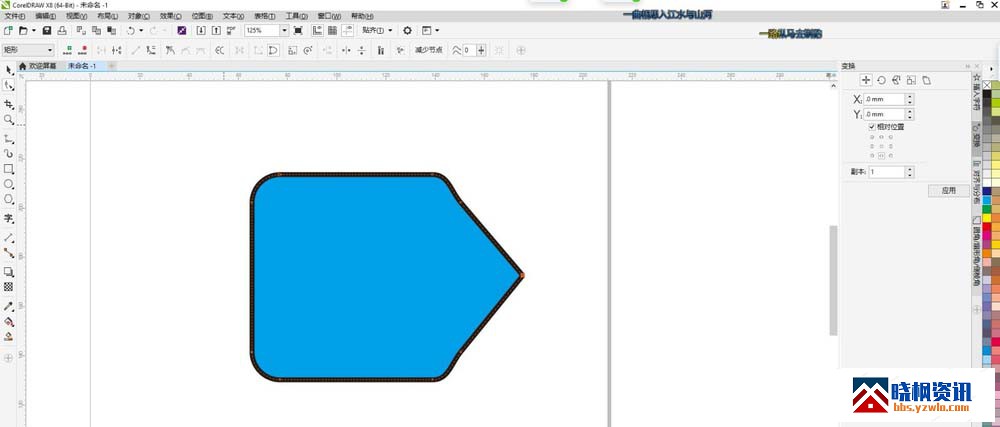Adjust the X position spinner arrows
The height and width of the screenshot is (427, 1000).
[909, 99]
